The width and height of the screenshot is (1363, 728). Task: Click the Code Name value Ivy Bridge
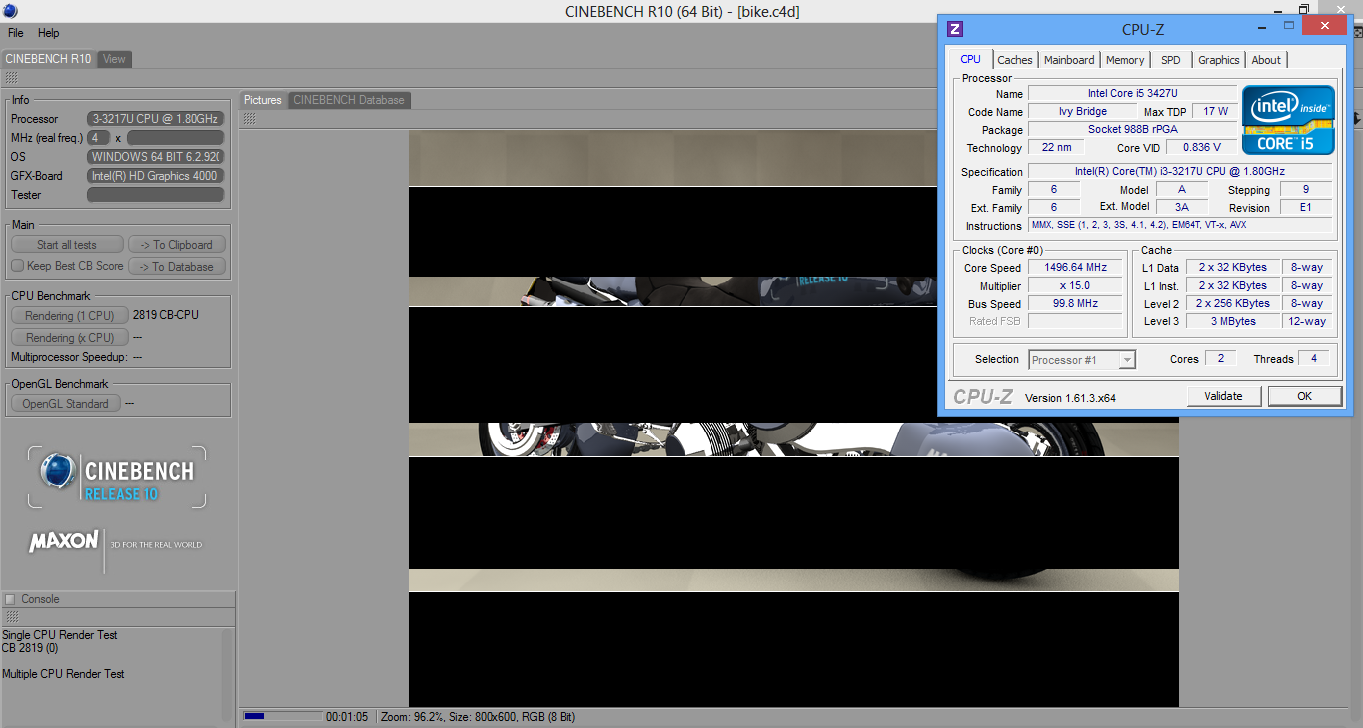tap(1082, 112)
